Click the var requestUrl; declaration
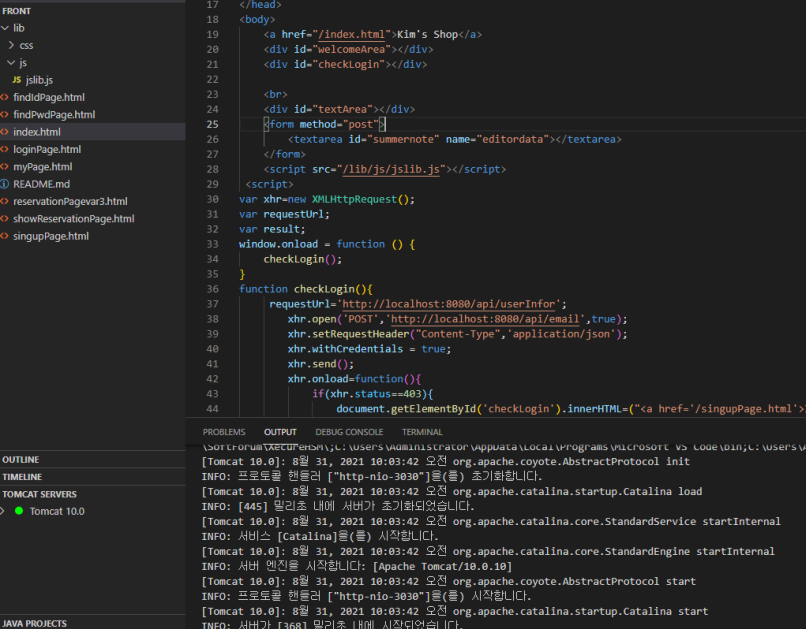The image size is (806, 629). point(284,214)
